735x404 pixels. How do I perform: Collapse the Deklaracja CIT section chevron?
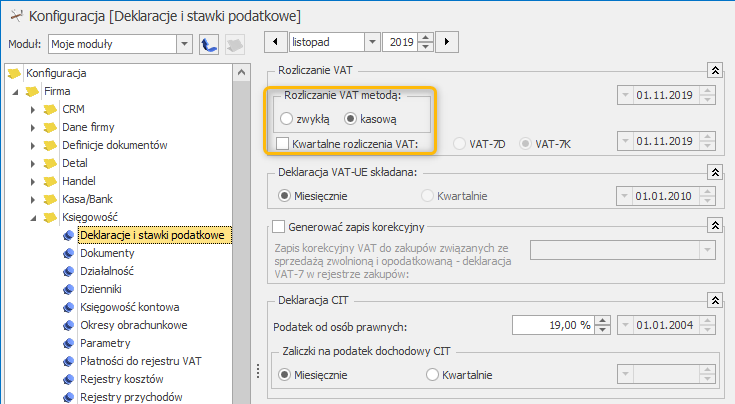tap(715, 300)
